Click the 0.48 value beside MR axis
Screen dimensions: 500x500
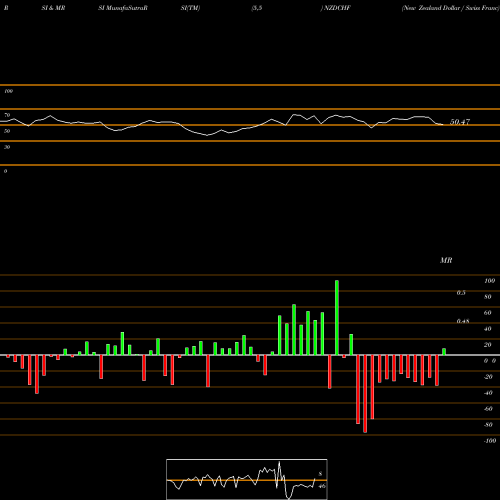tap(463, 321)
